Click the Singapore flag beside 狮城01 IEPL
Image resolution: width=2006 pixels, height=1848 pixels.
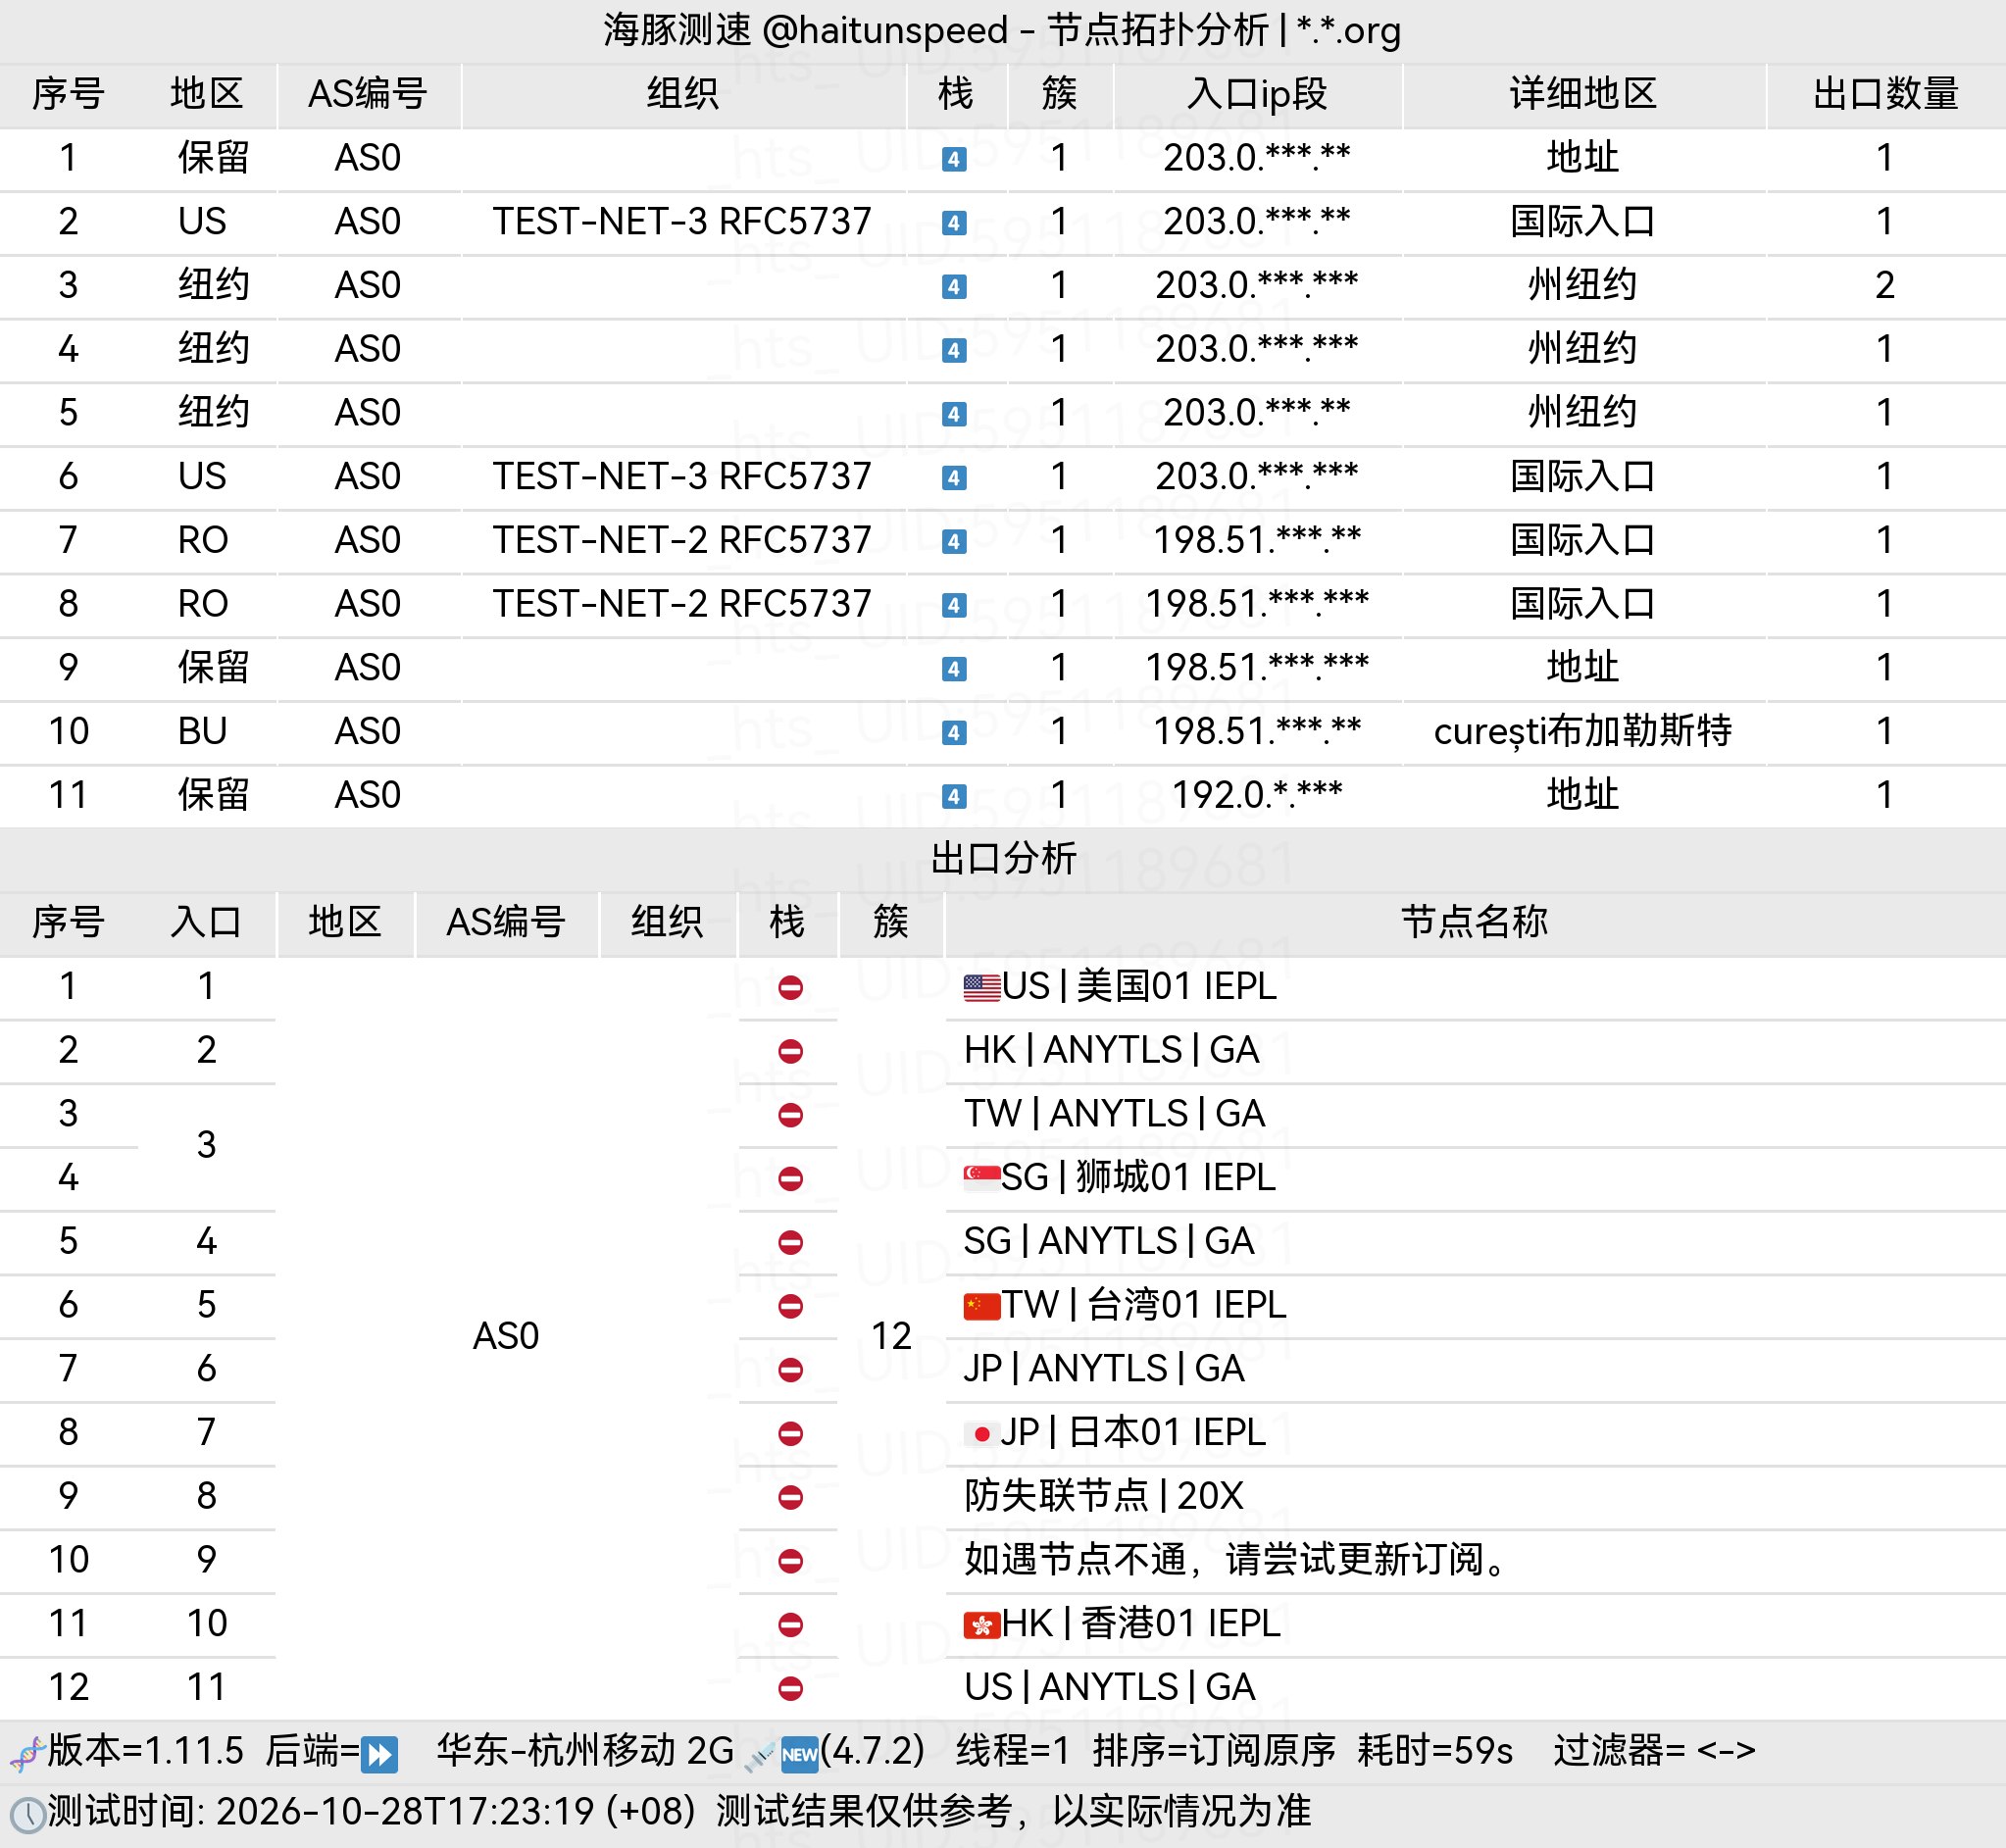pos(981,1177)
